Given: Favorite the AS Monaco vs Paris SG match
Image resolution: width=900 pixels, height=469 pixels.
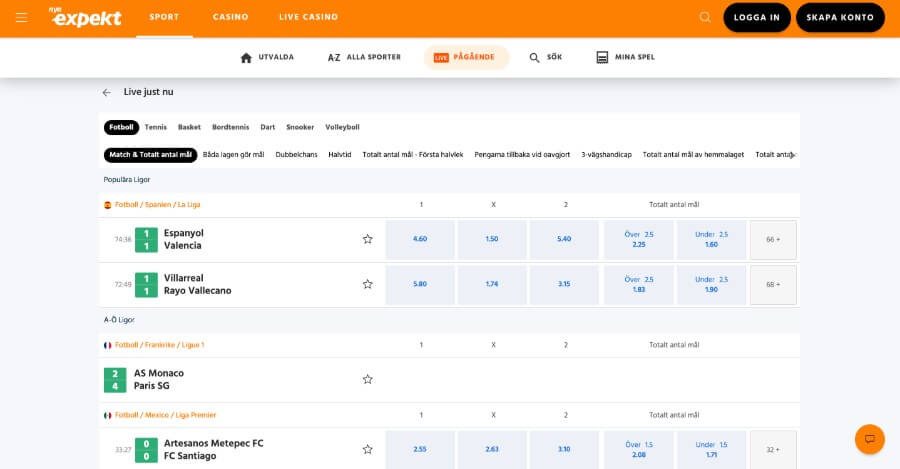Looking at the screenshot, I should pyautogui.click(x=367, y=379).
